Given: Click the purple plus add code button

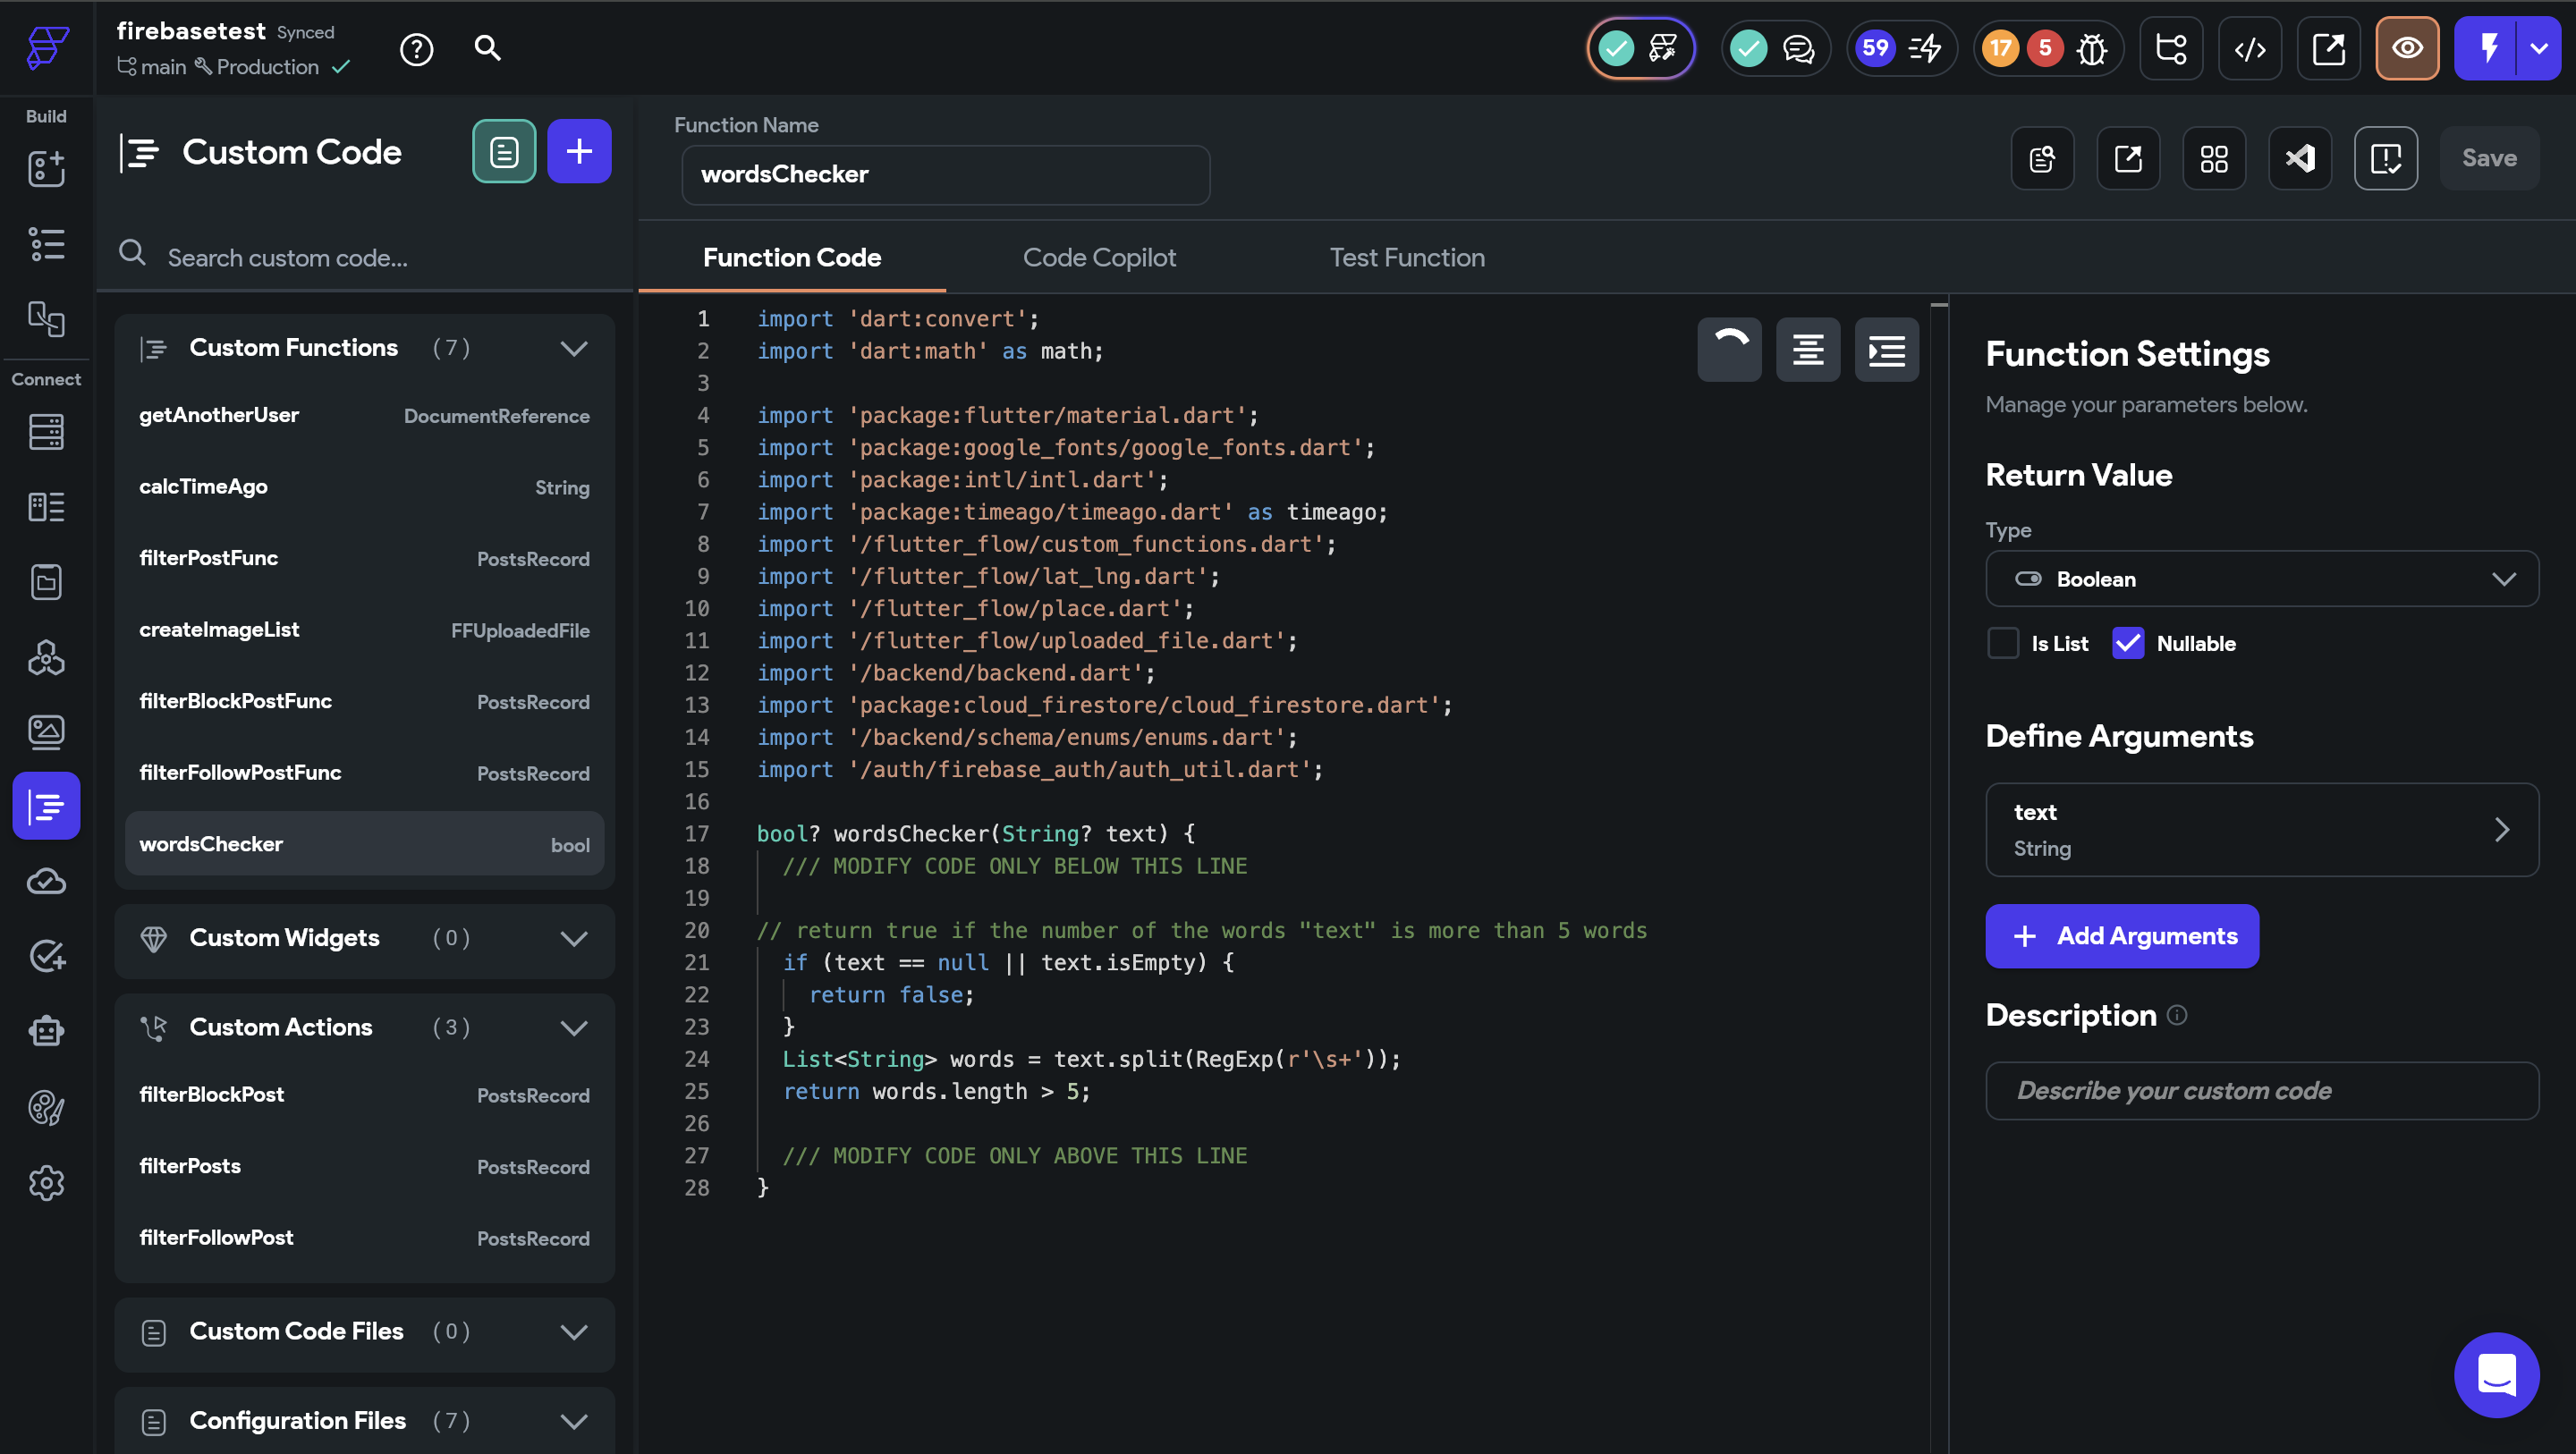Looking at the screenshot, I should pyautogui.click(x=579, y=152).
